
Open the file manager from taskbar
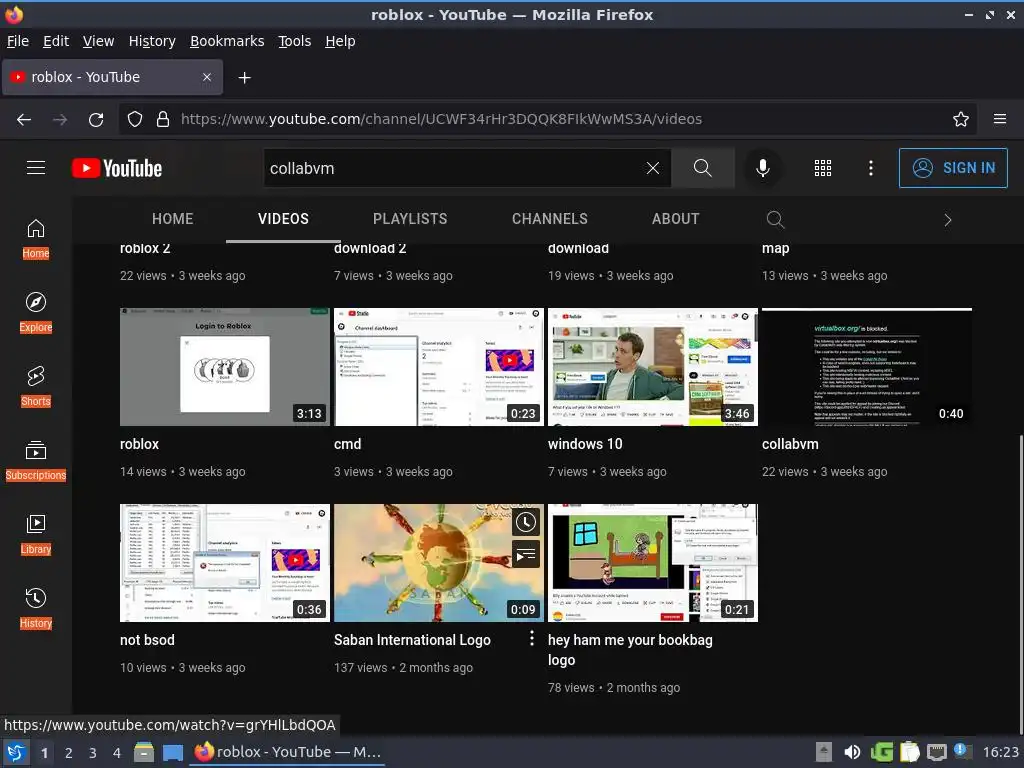click(x=144, y=752)
